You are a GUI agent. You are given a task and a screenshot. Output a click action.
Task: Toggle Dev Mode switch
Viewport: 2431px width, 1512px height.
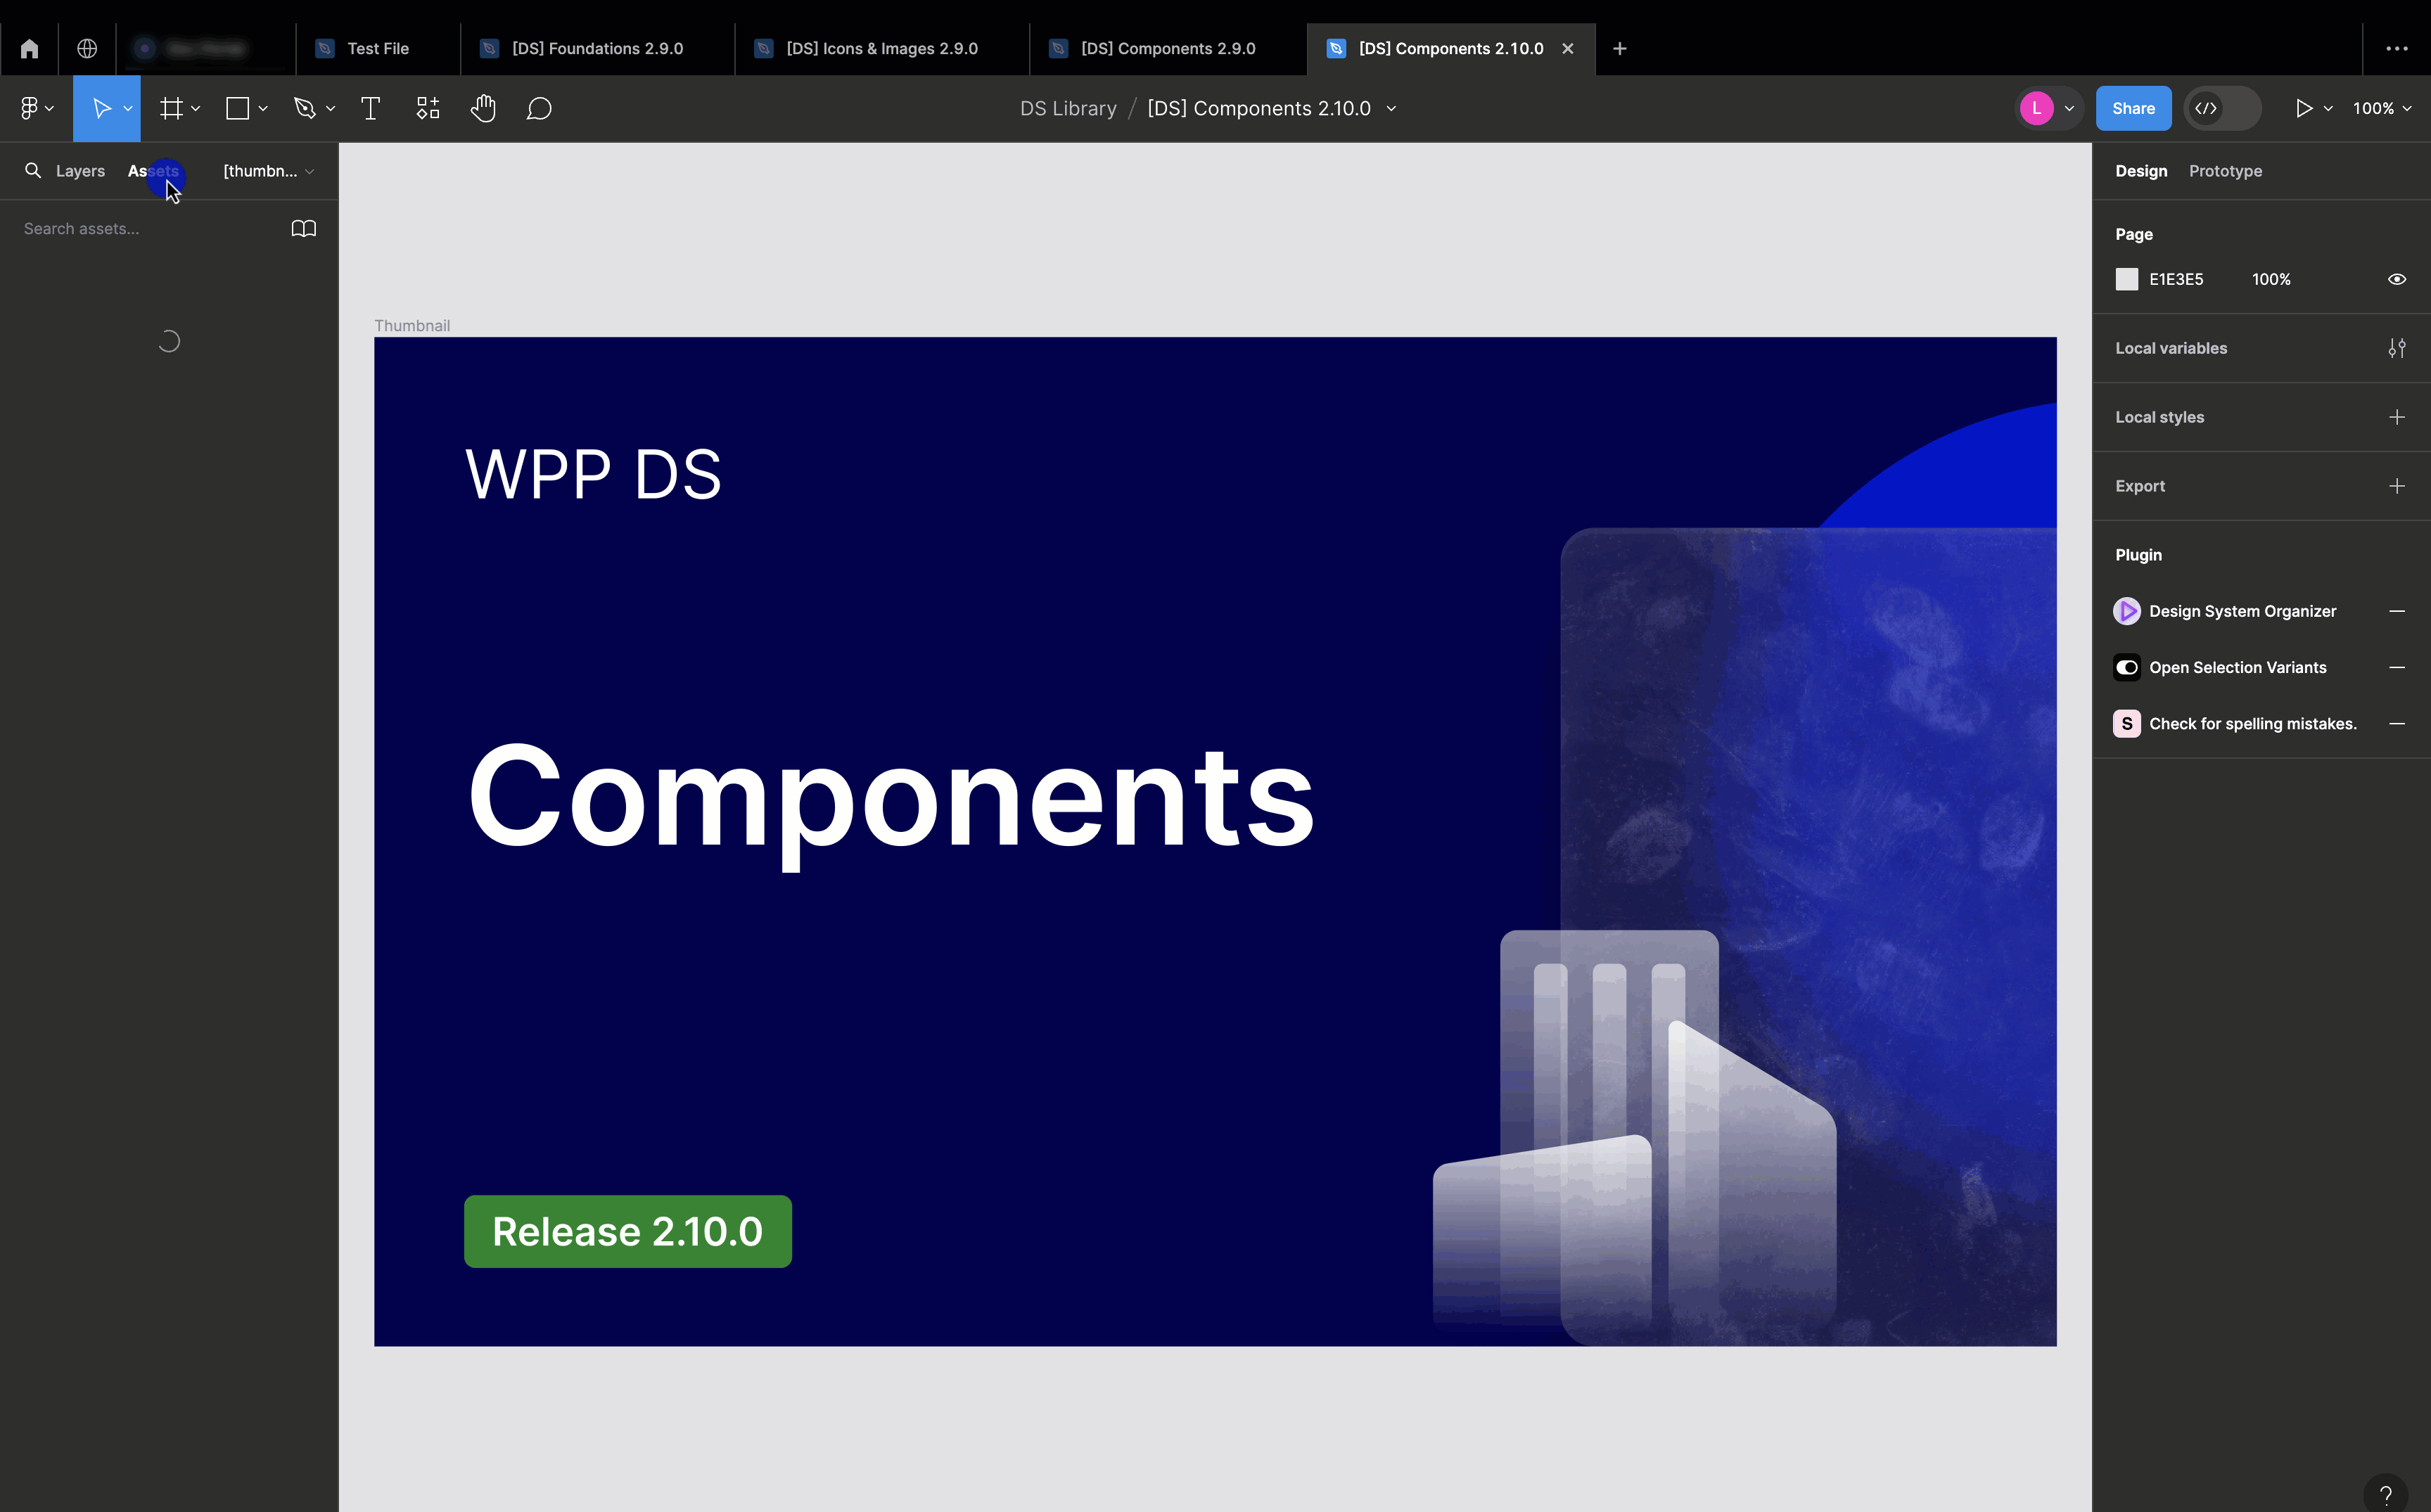point(2221,108)
